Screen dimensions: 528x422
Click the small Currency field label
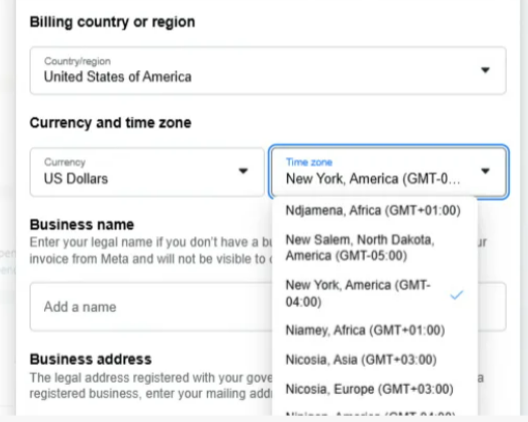(x=65, y=162)
